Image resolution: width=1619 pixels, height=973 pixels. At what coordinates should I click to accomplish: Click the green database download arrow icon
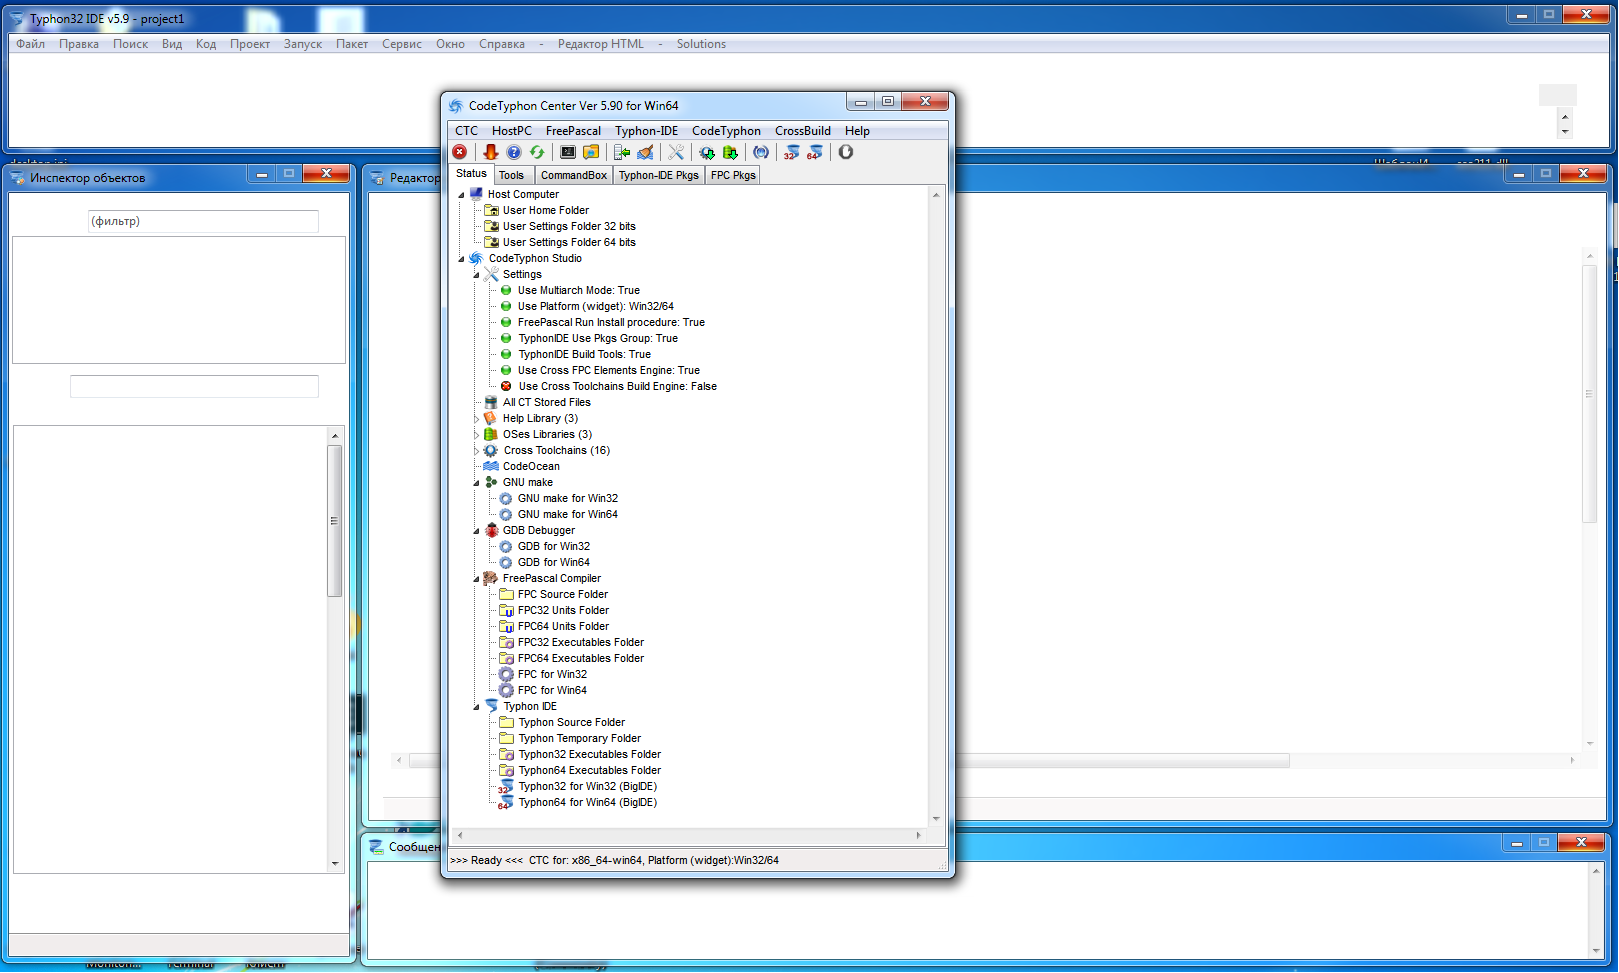pos(730,152)
